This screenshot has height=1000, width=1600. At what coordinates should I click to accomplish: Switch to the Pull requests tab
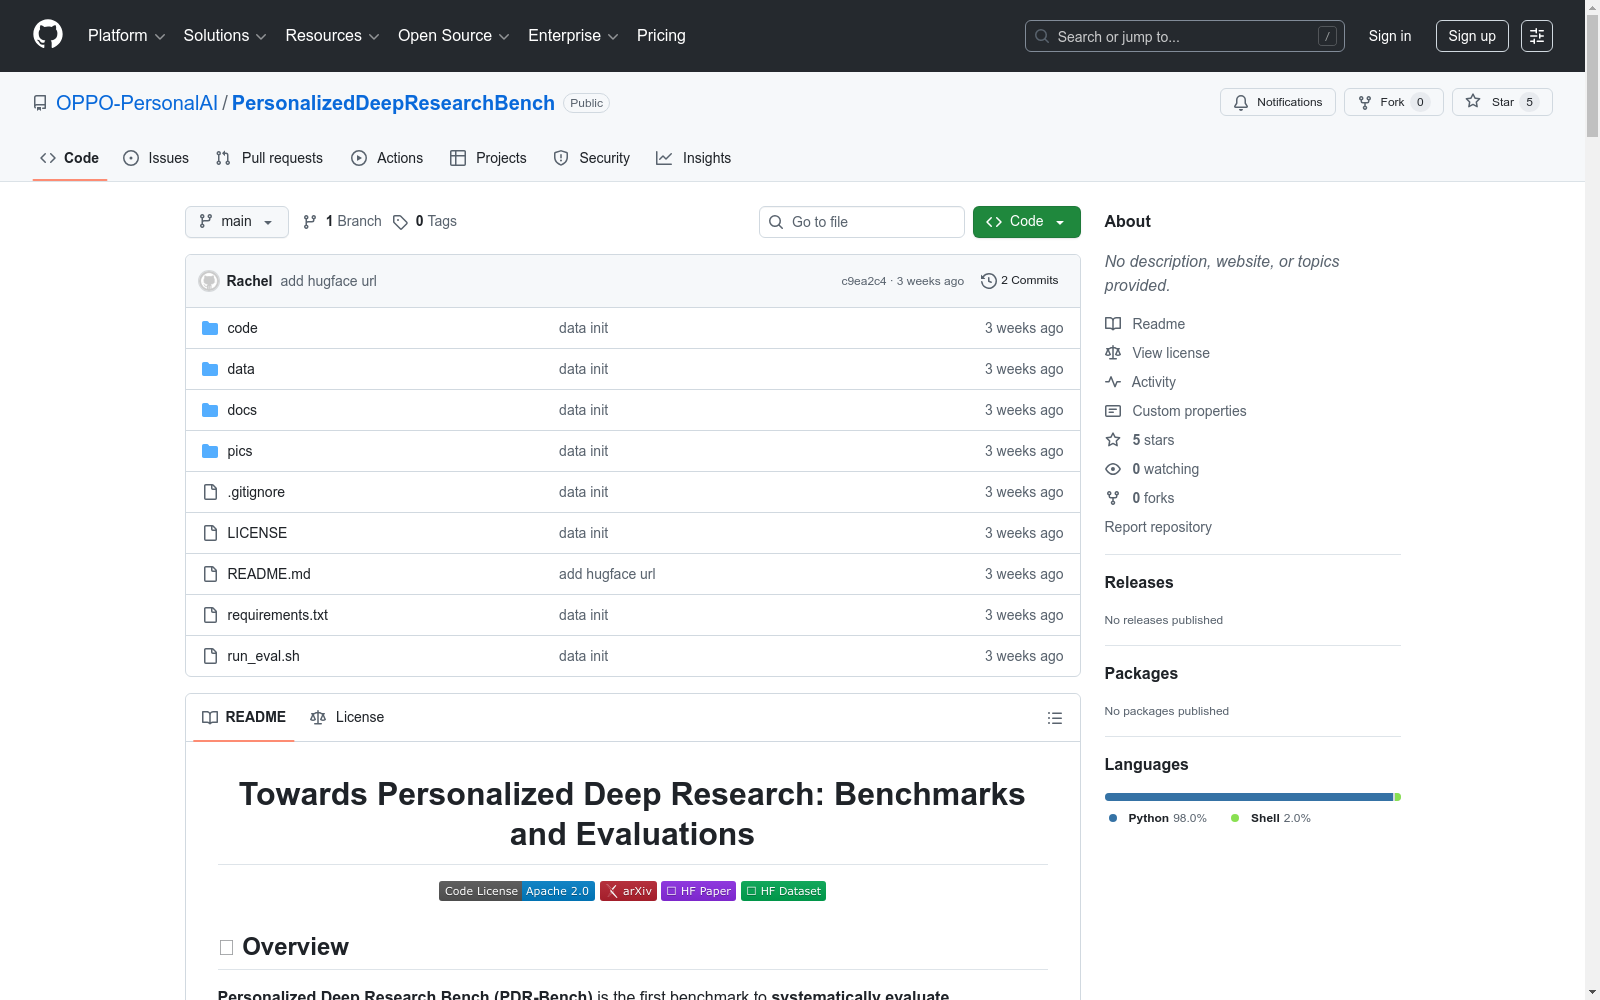(269, 158)
